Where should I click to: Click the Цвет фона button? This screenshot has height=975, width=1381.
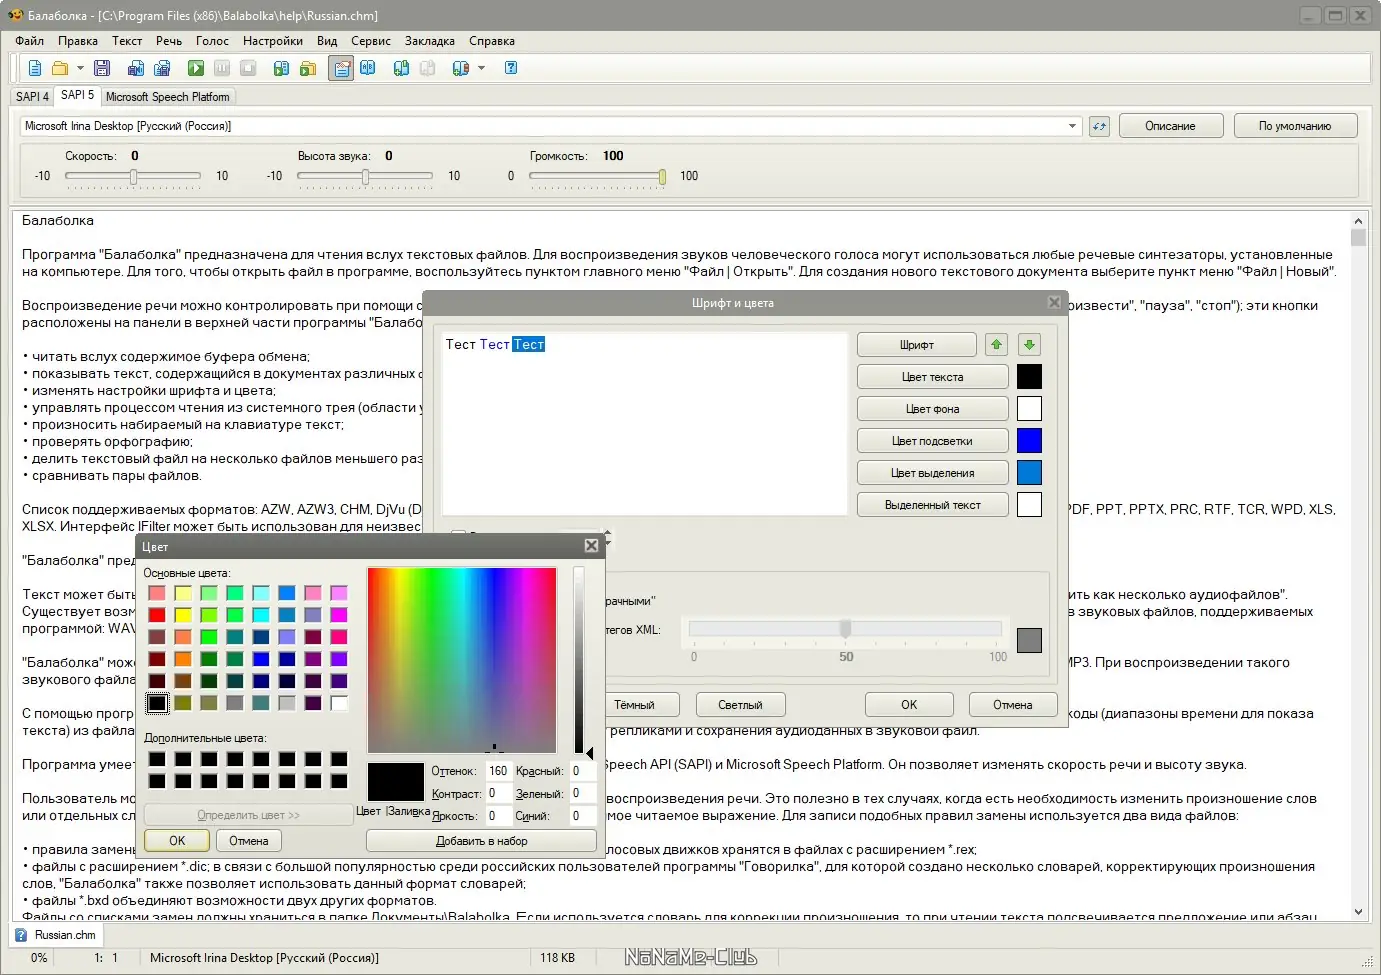933,409
